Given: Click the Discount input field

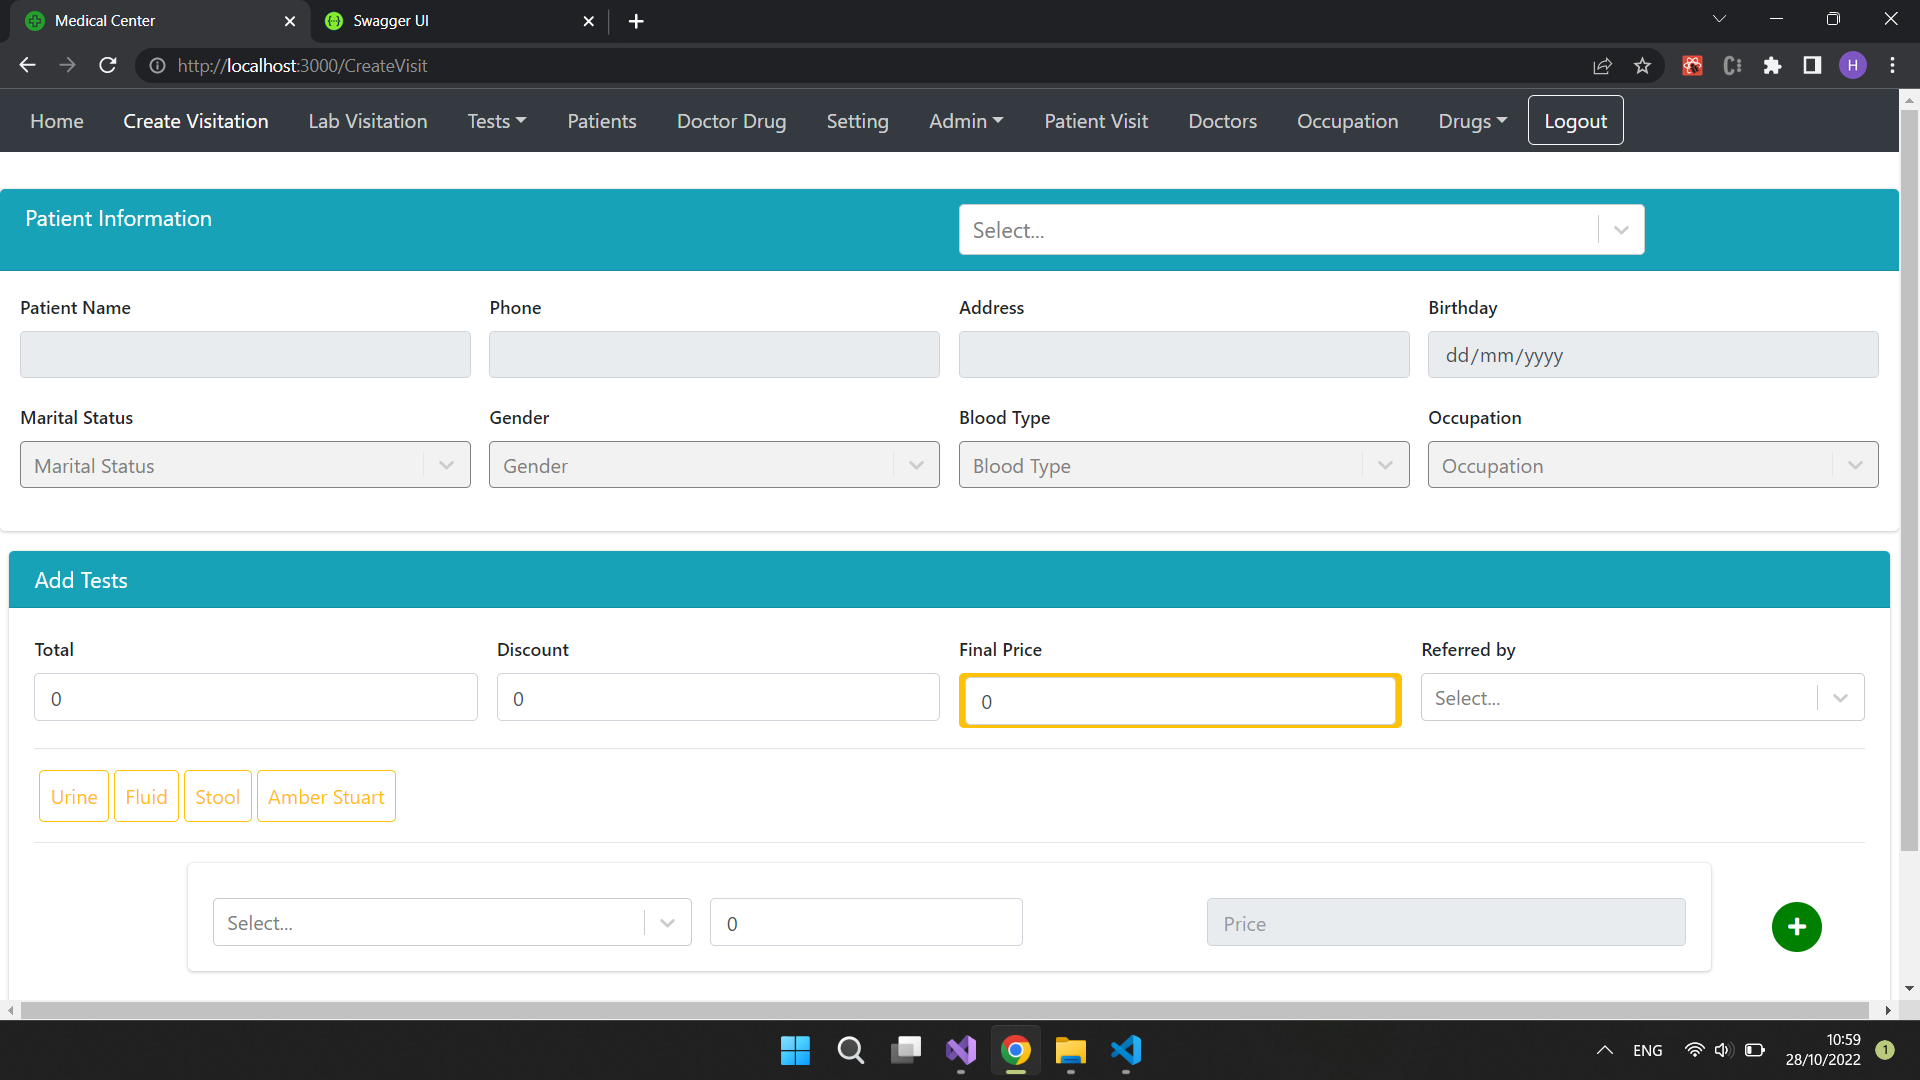Looking at the screenshot, I should tap(718, 697).
